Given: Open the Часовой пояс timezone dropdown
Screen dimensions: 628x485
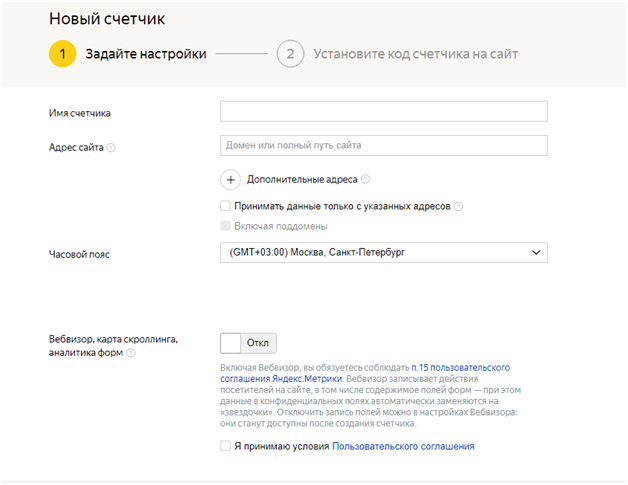Looking at the screenshot, I should coord(383,253).
